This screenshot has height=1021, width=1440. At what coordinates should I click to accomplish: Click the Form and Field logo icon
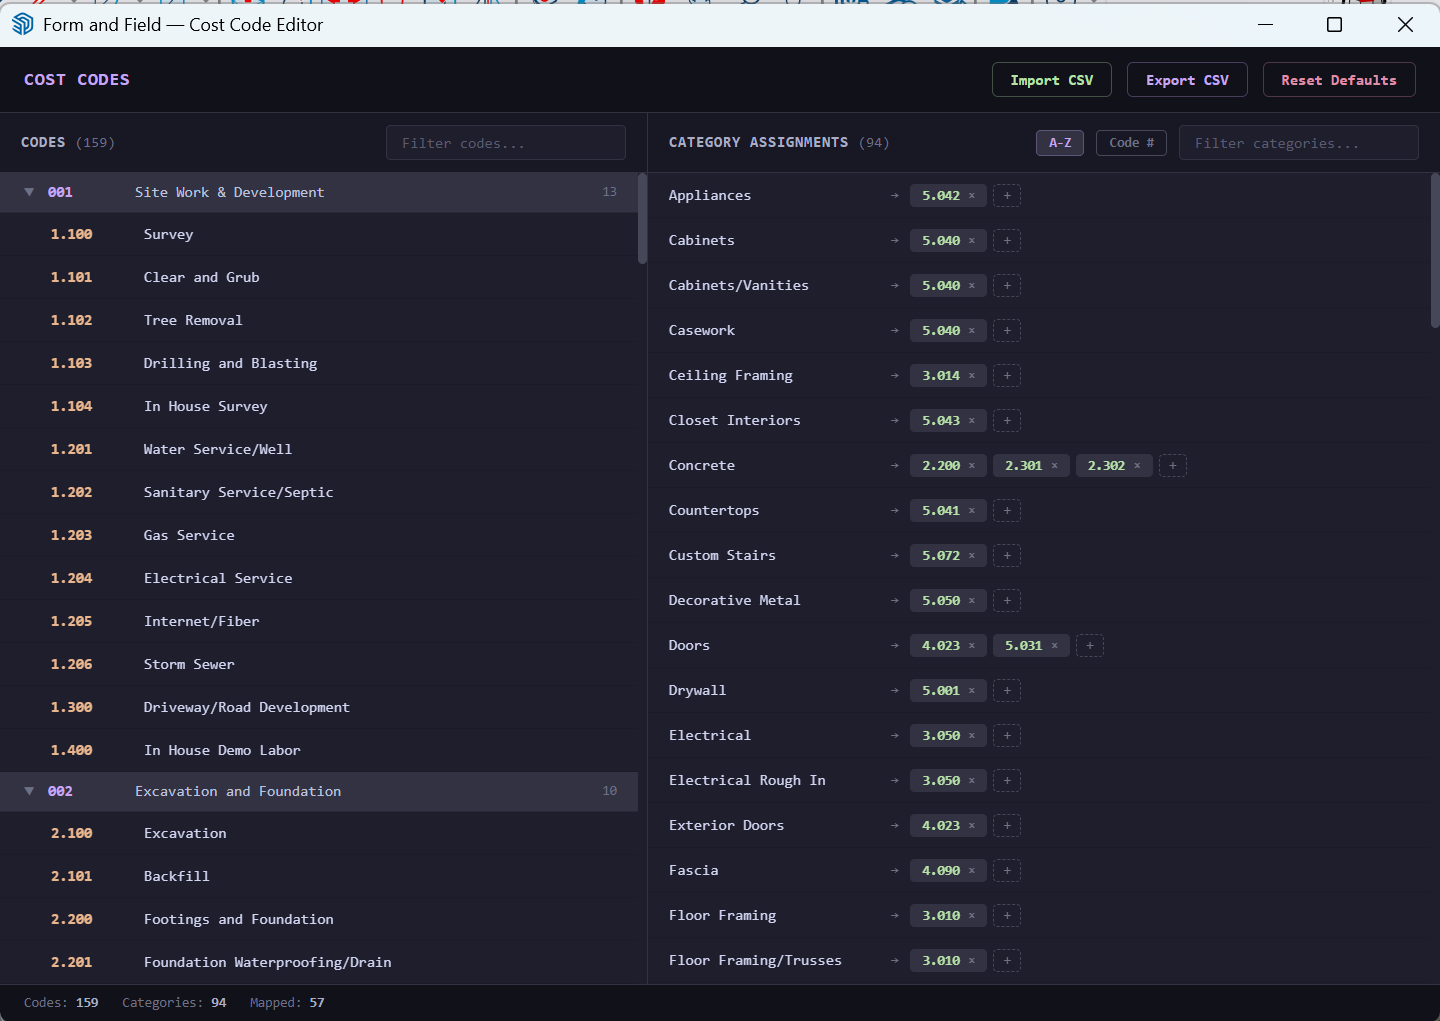tap(22, 24)
